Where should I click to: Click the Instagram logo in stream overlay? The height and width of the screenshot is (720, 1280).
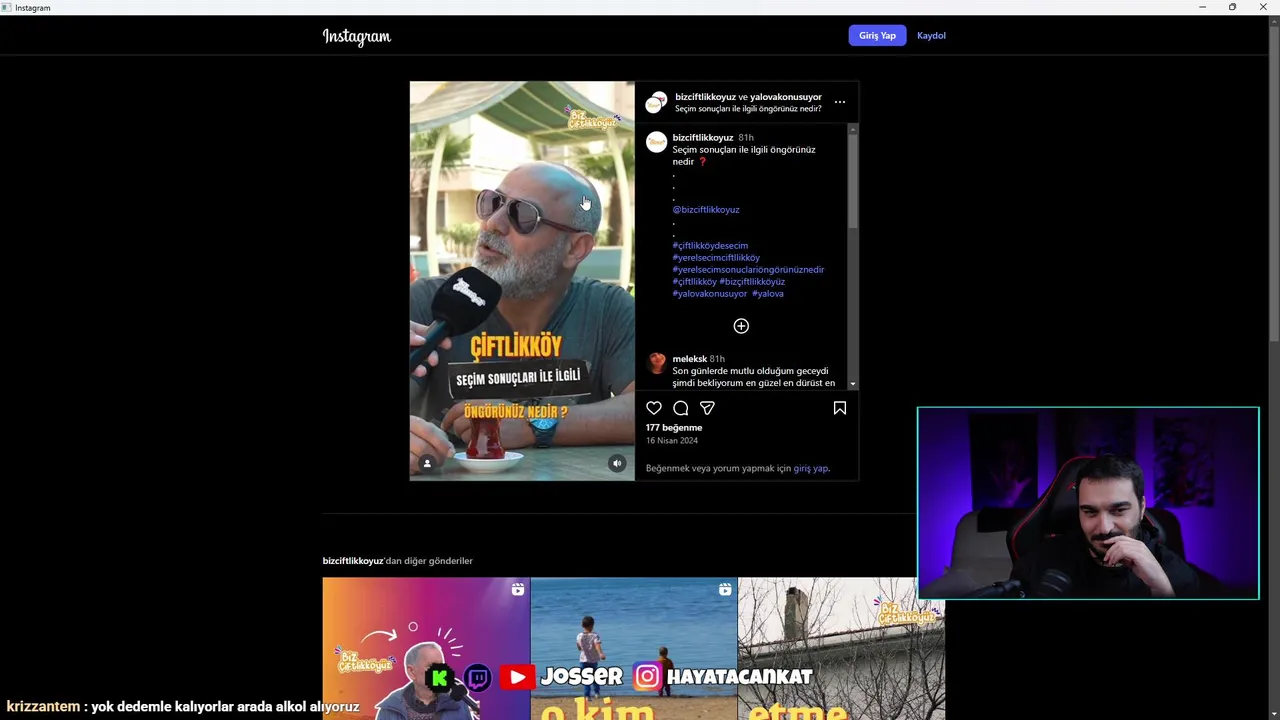(x=647, y=677)
